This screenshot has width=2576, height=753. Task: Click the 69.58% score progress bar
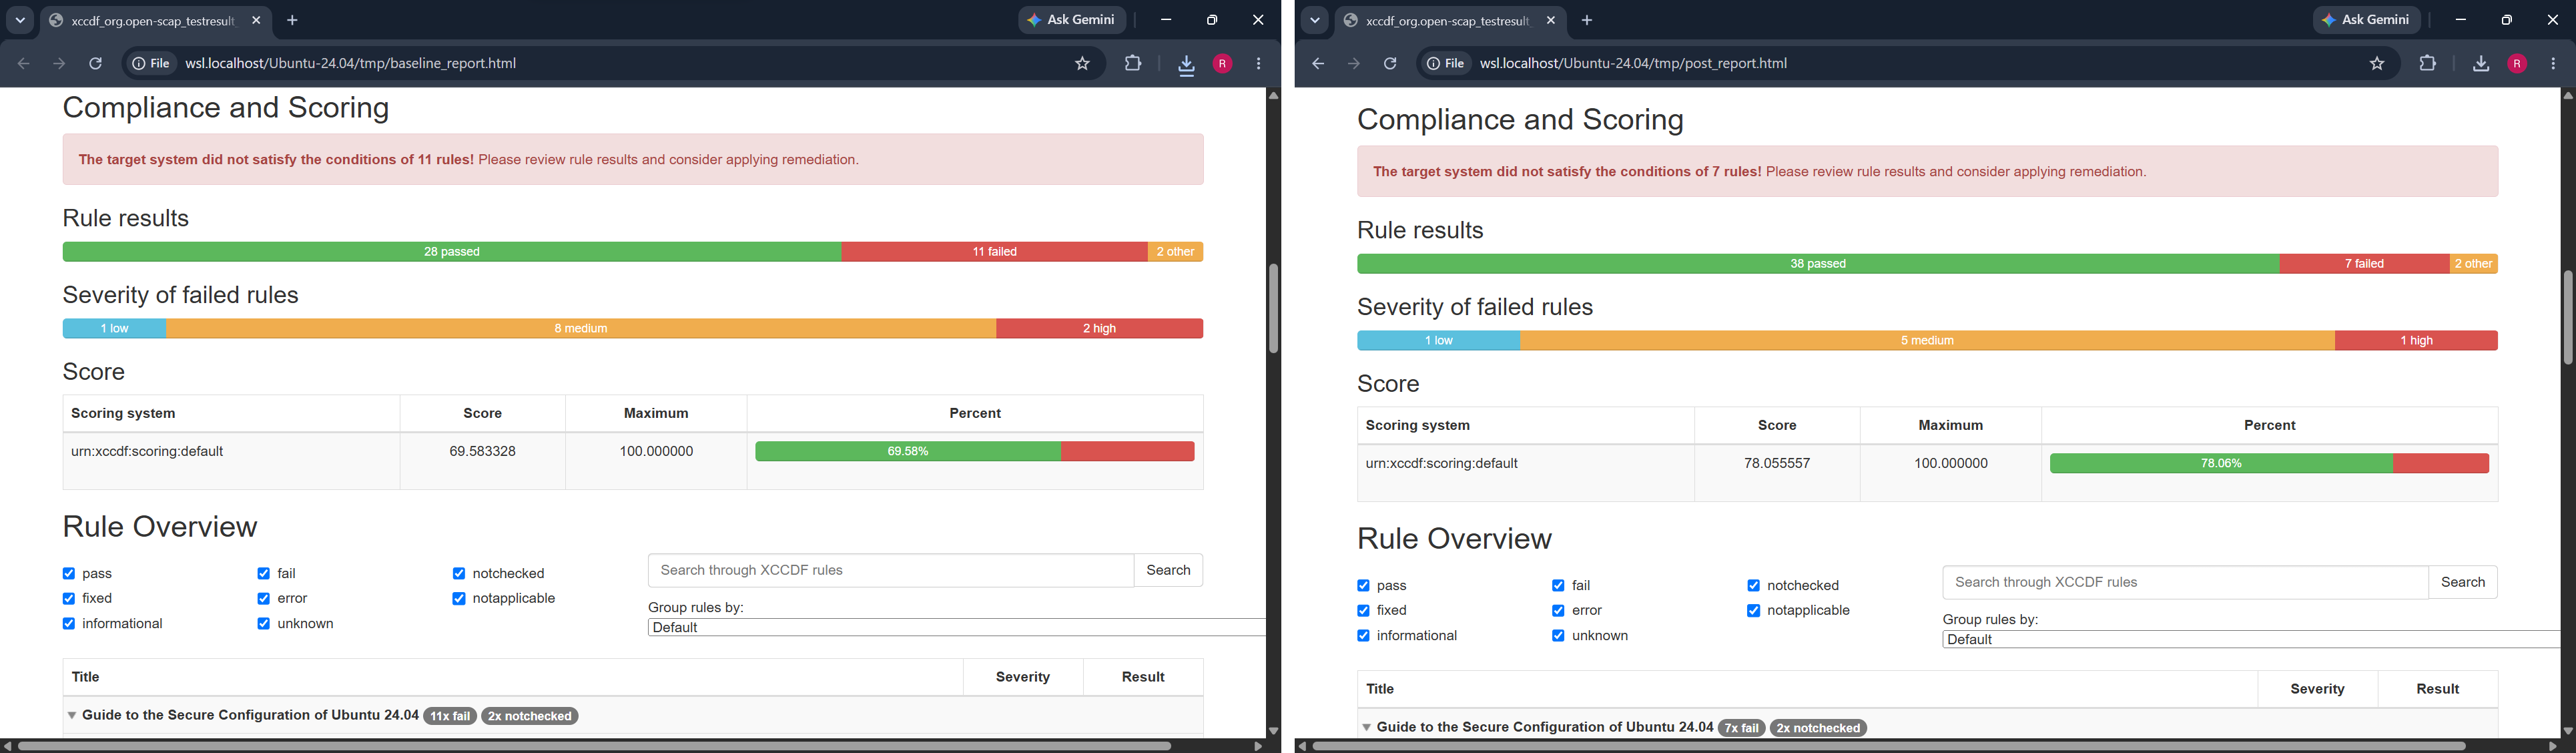pos(975,451)
